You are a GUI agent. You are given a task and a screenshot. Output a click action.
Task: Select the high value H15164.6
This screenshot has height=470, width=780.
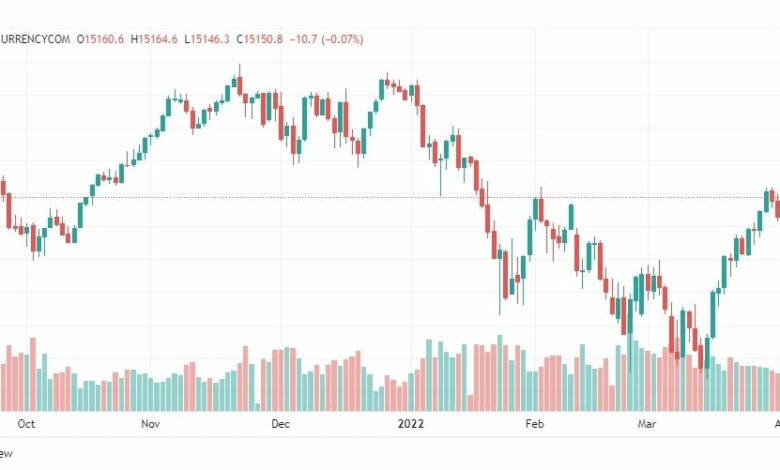tap(154, 39)
